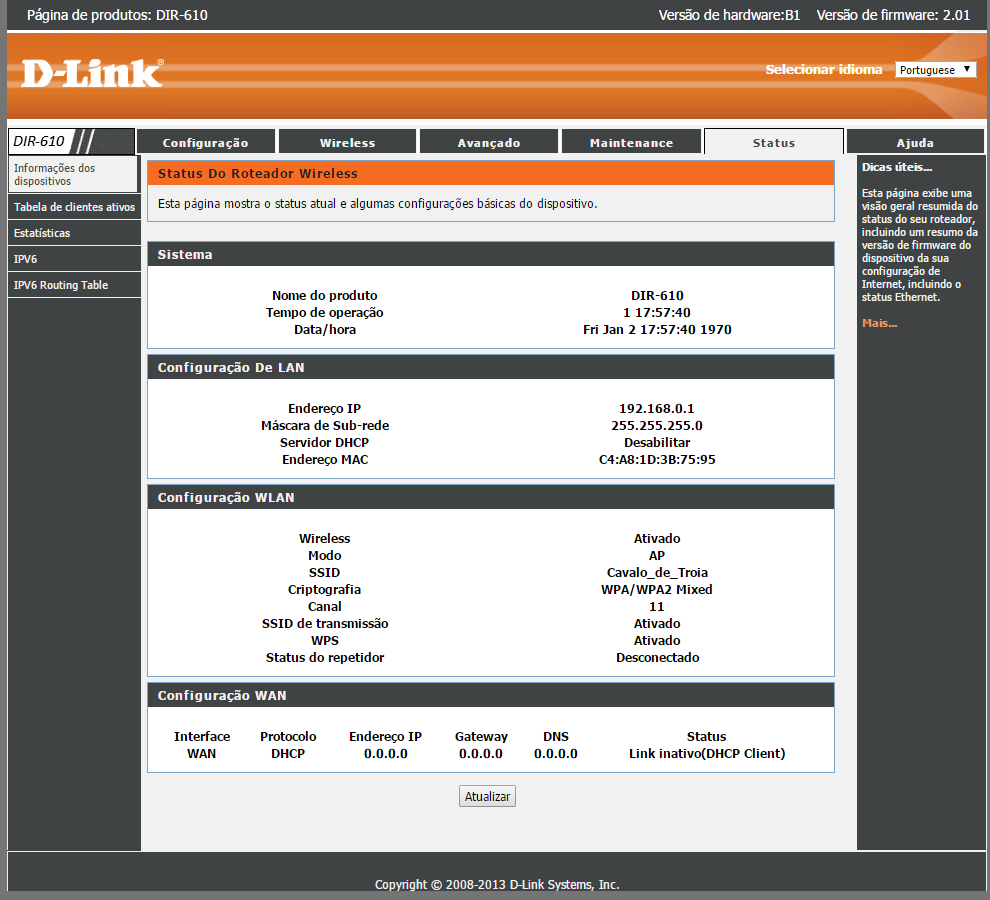
Task: Follow the Mais... link in the tips panel
Action: (x=880, y=323)
